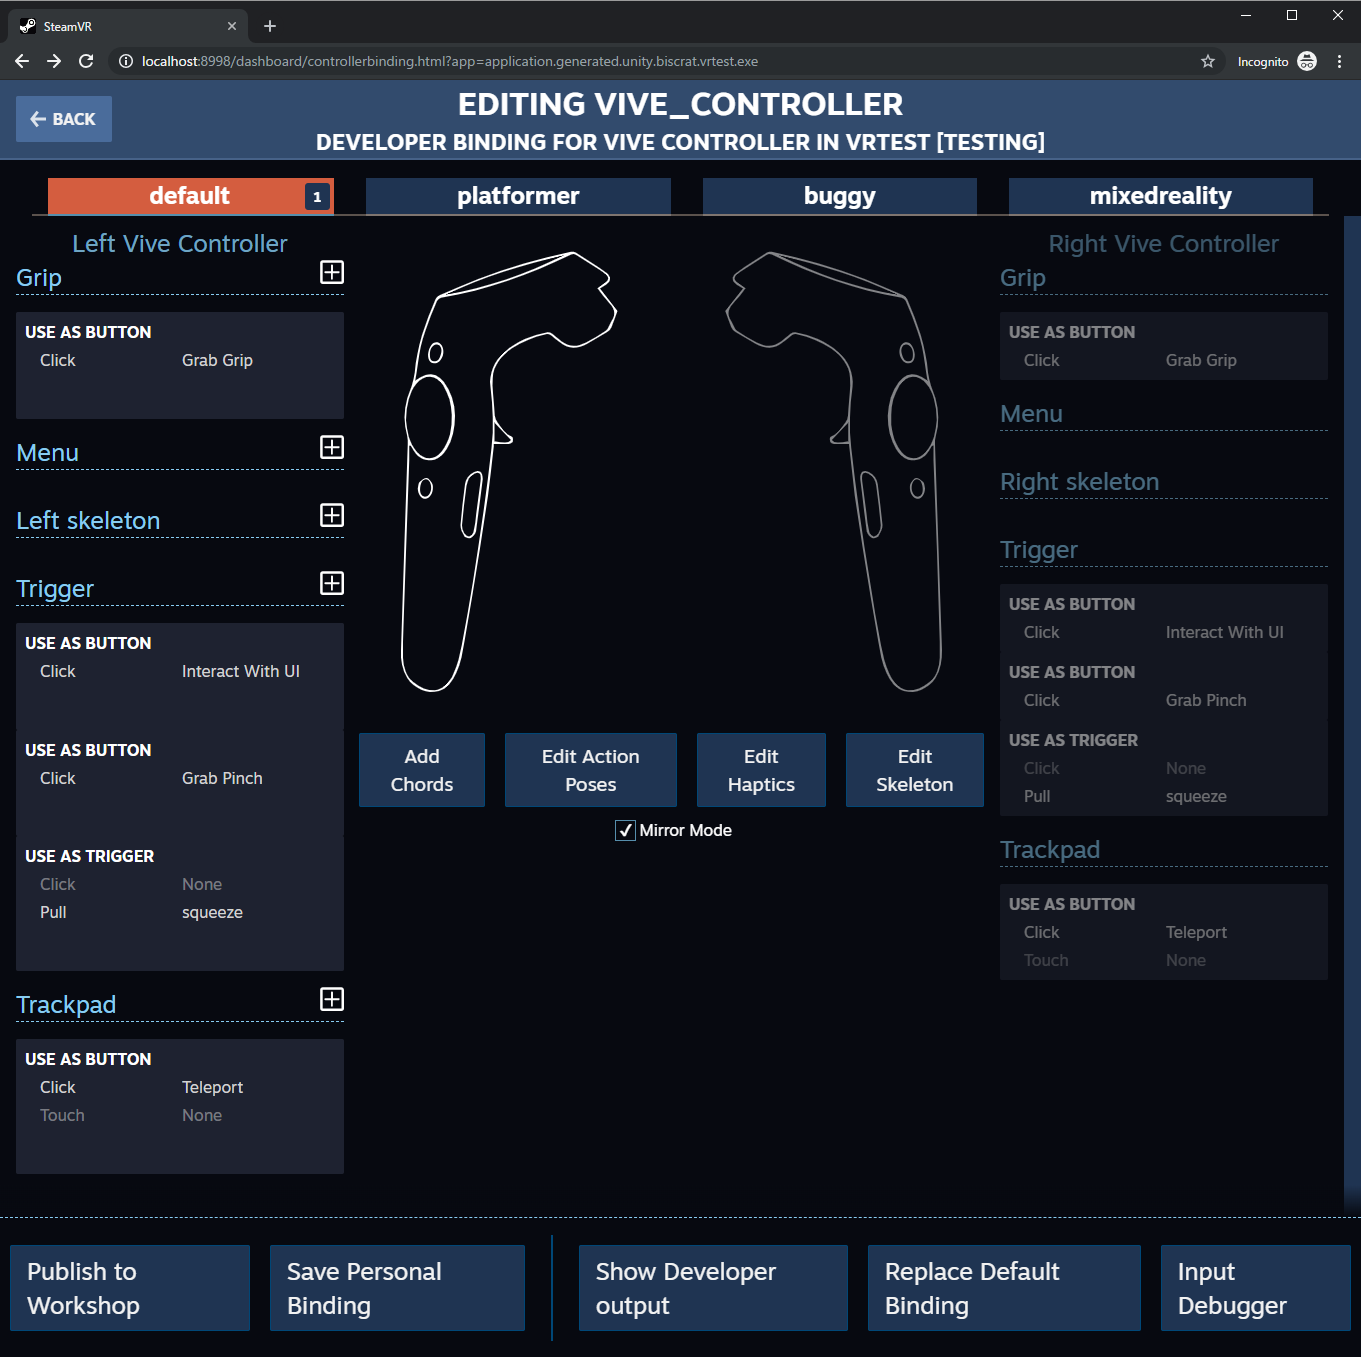
Task: Disable Mirror Mode
Action: pos(625,830)
